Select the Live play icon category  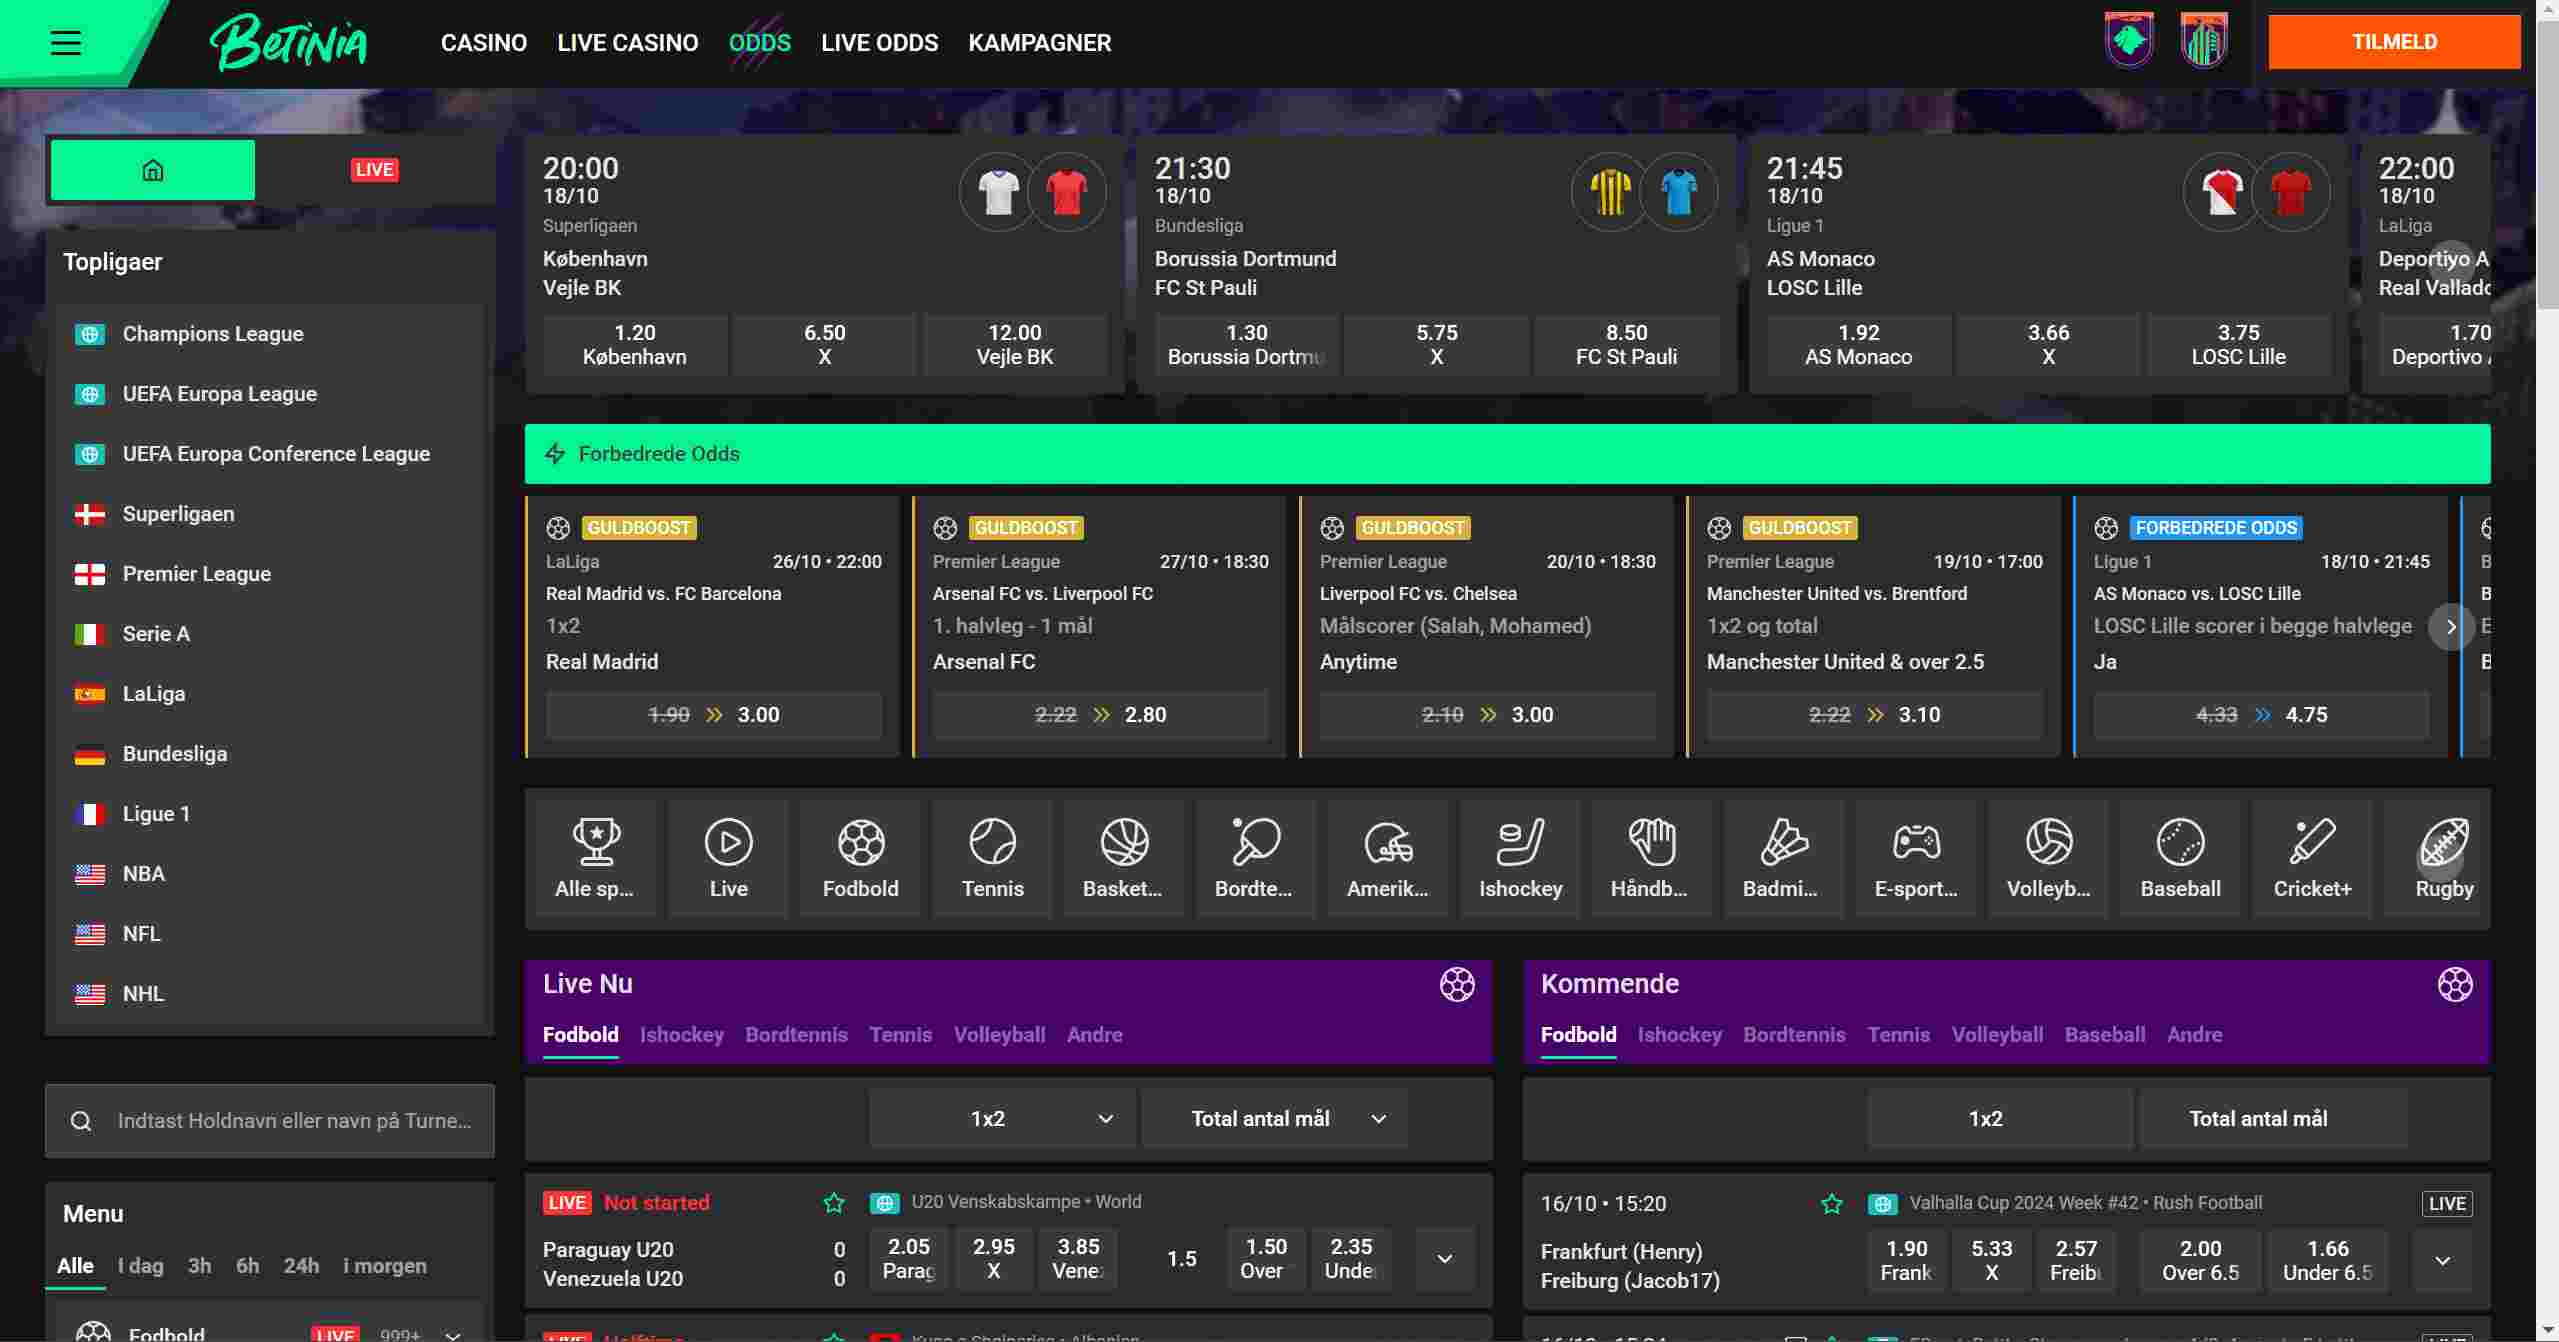728,858
